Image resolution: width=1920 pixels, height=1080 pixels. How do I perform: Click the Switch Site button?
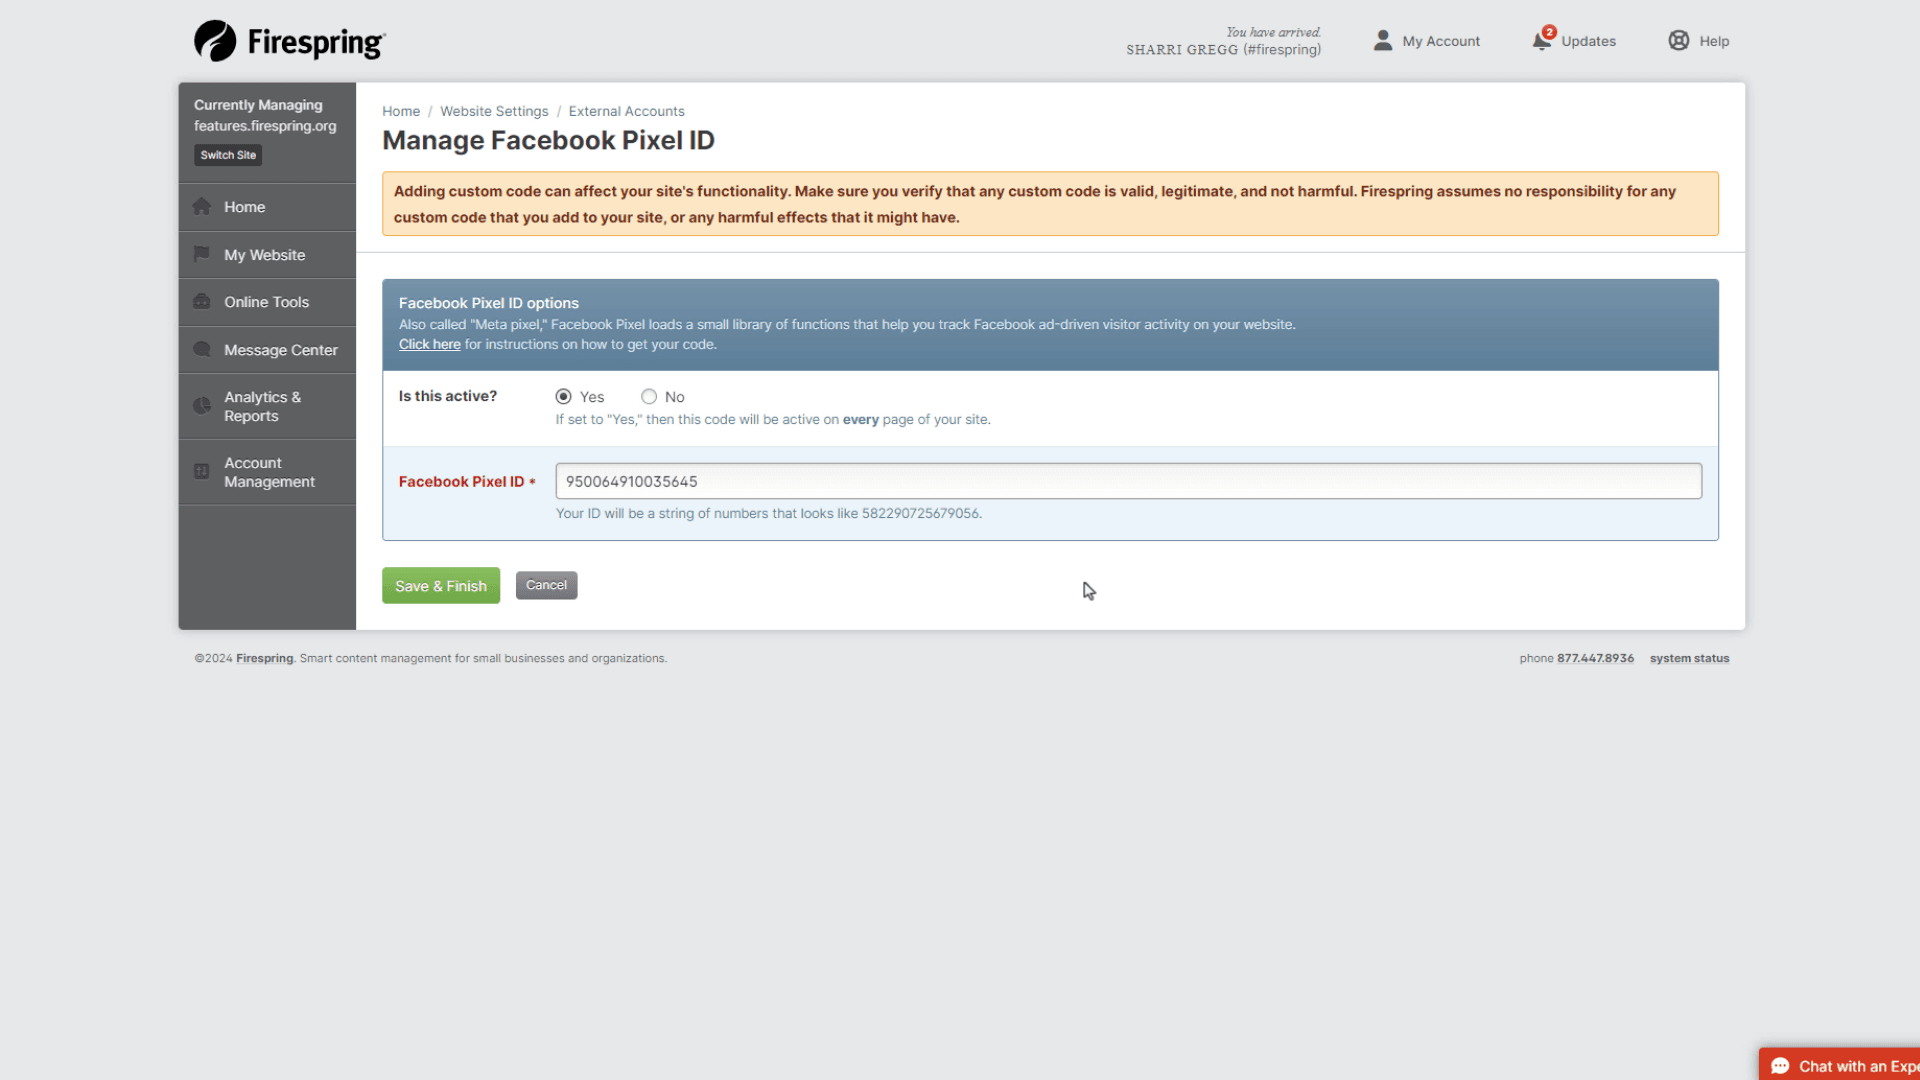coord(228,155)
